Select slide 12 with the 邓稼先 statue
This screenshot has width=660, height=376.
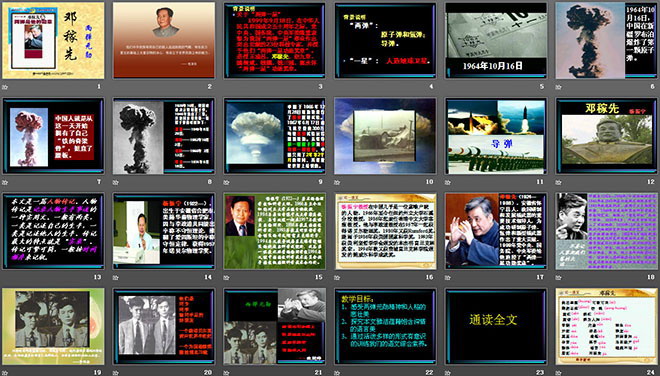click(x=607, y=136)
